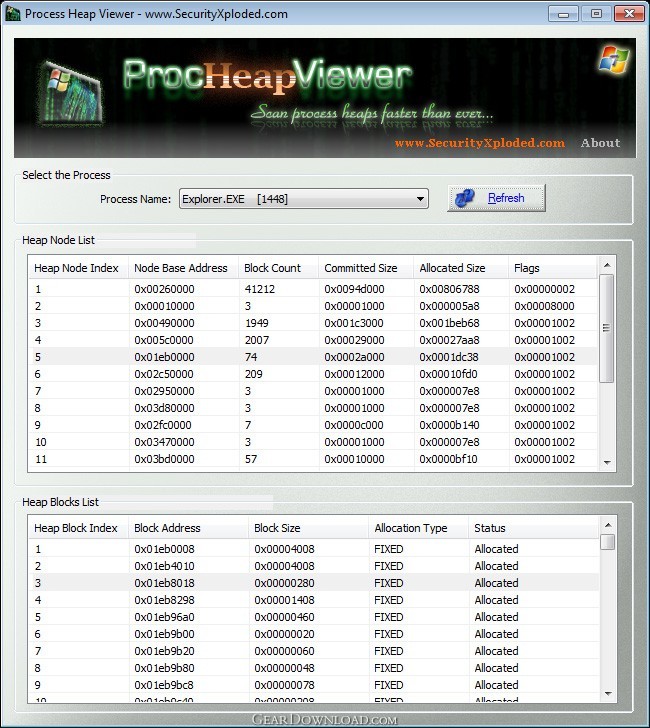Sort by Heap Node Index column
The width and height of the screenshot is (650, 728).
click(x=79, y=268)
